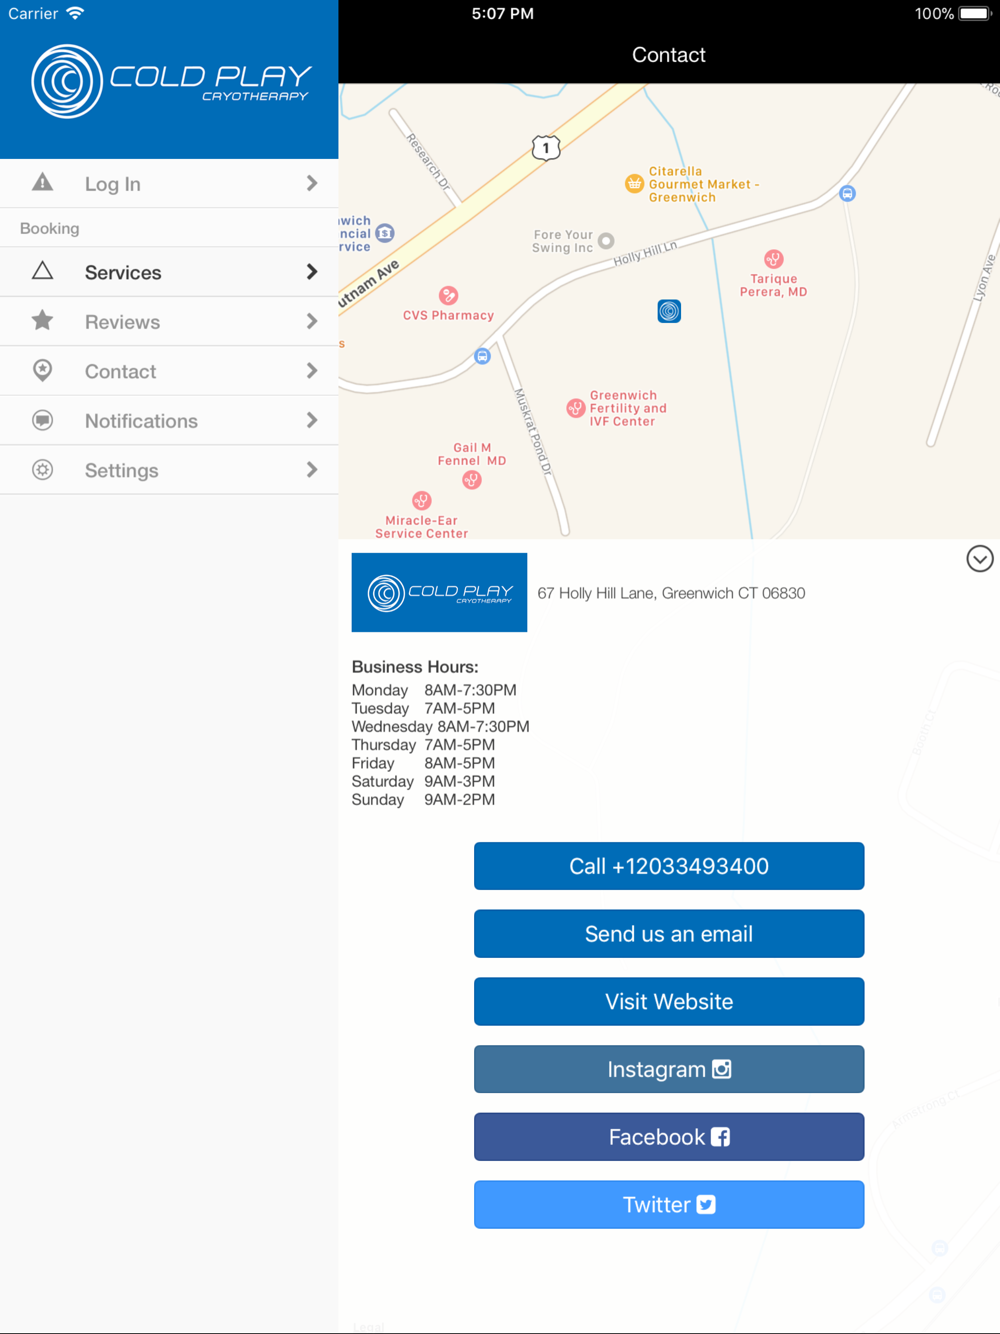Tap the Settings gear icon
This screenshot has height=1334, width=1000.
pos(42,469)
